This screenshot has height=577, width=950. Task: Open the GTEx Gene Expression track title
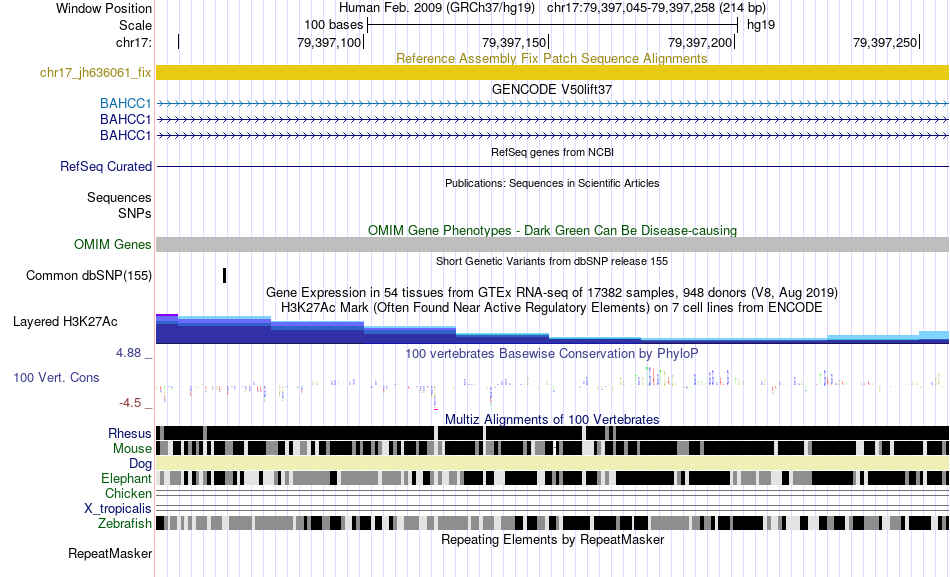click(x=552, y=293)
